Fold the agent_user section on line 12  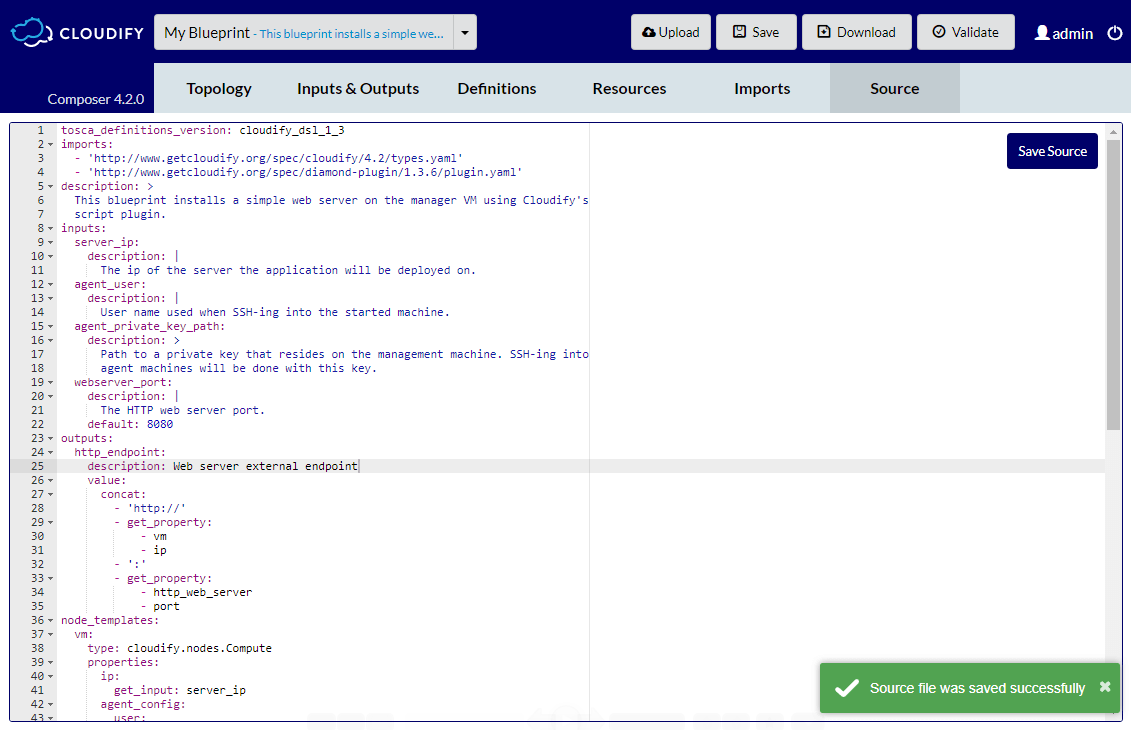tap(50, 284)
